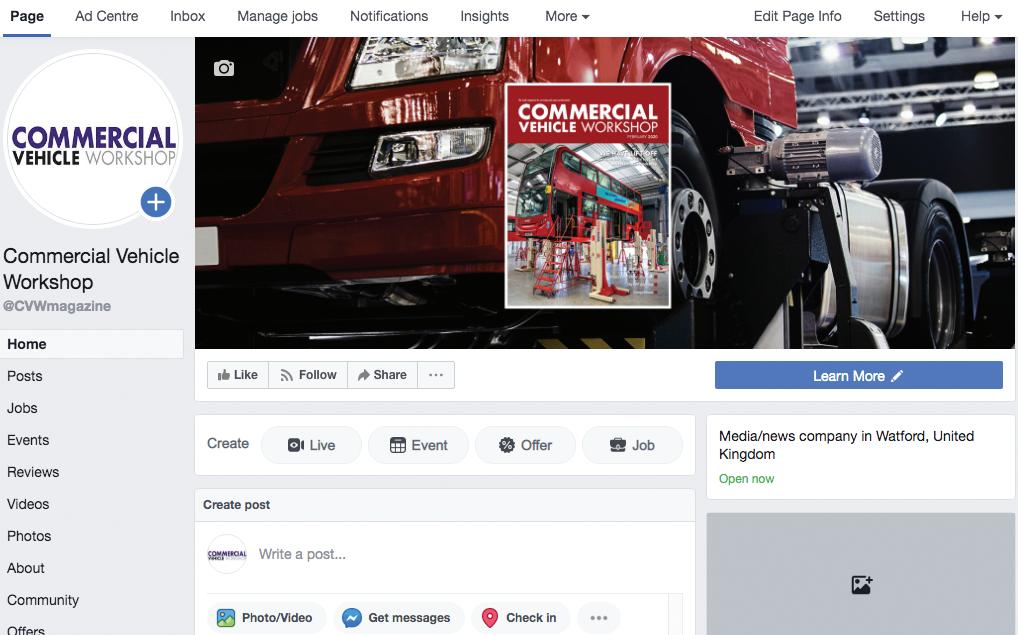Select Home in the sidebar
This screenshot has width=1018, height=635.
pos(92,344)
